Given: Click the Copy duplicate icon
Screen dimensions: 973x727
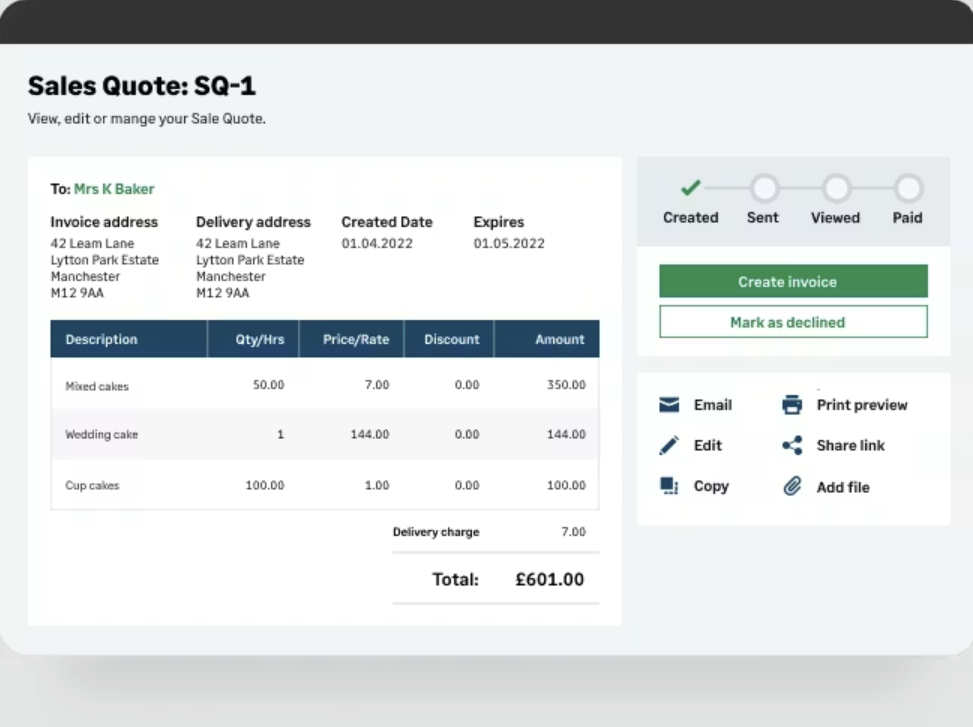Looking at the screenshot, I should click(669, 486).
